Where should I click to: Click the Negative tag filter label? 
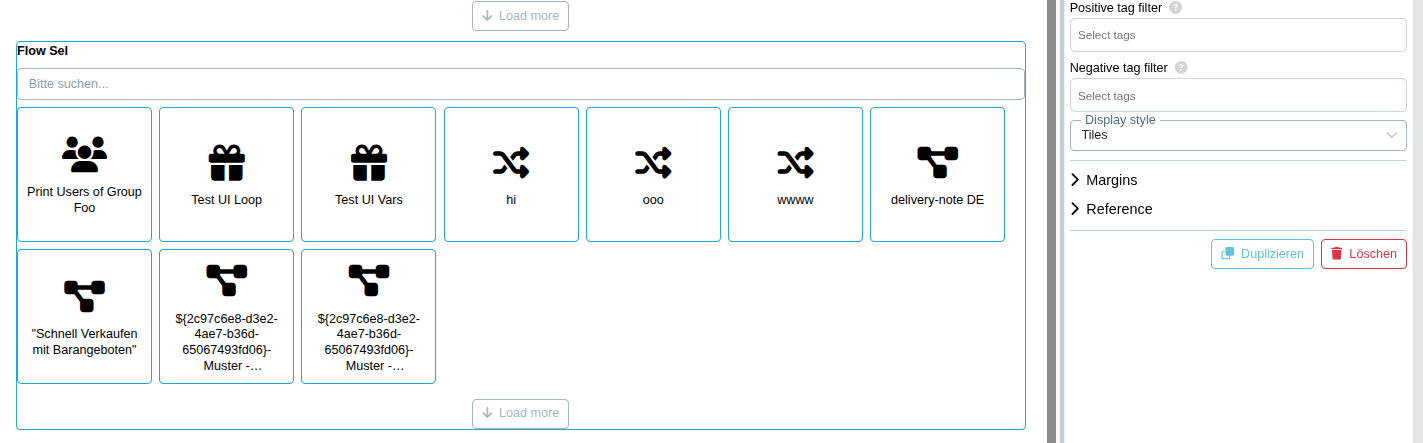tap(1119, 68)
